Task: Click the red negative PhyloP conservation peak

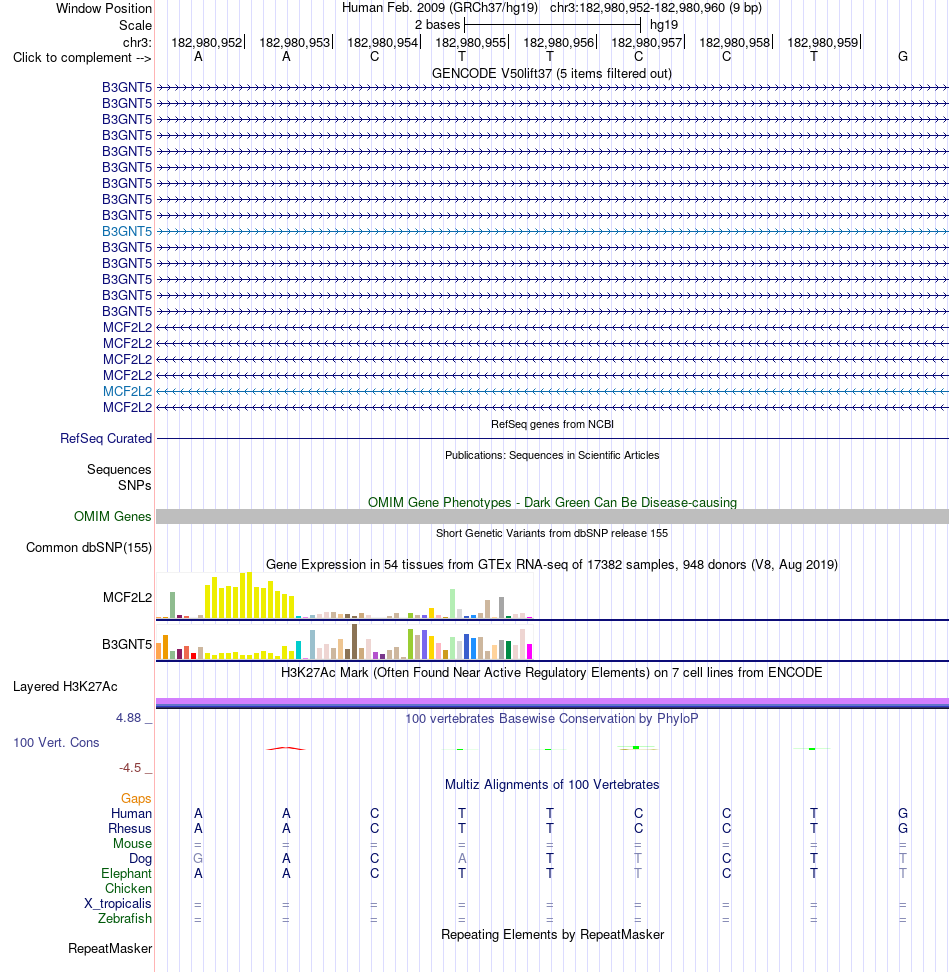Action: 286,748
